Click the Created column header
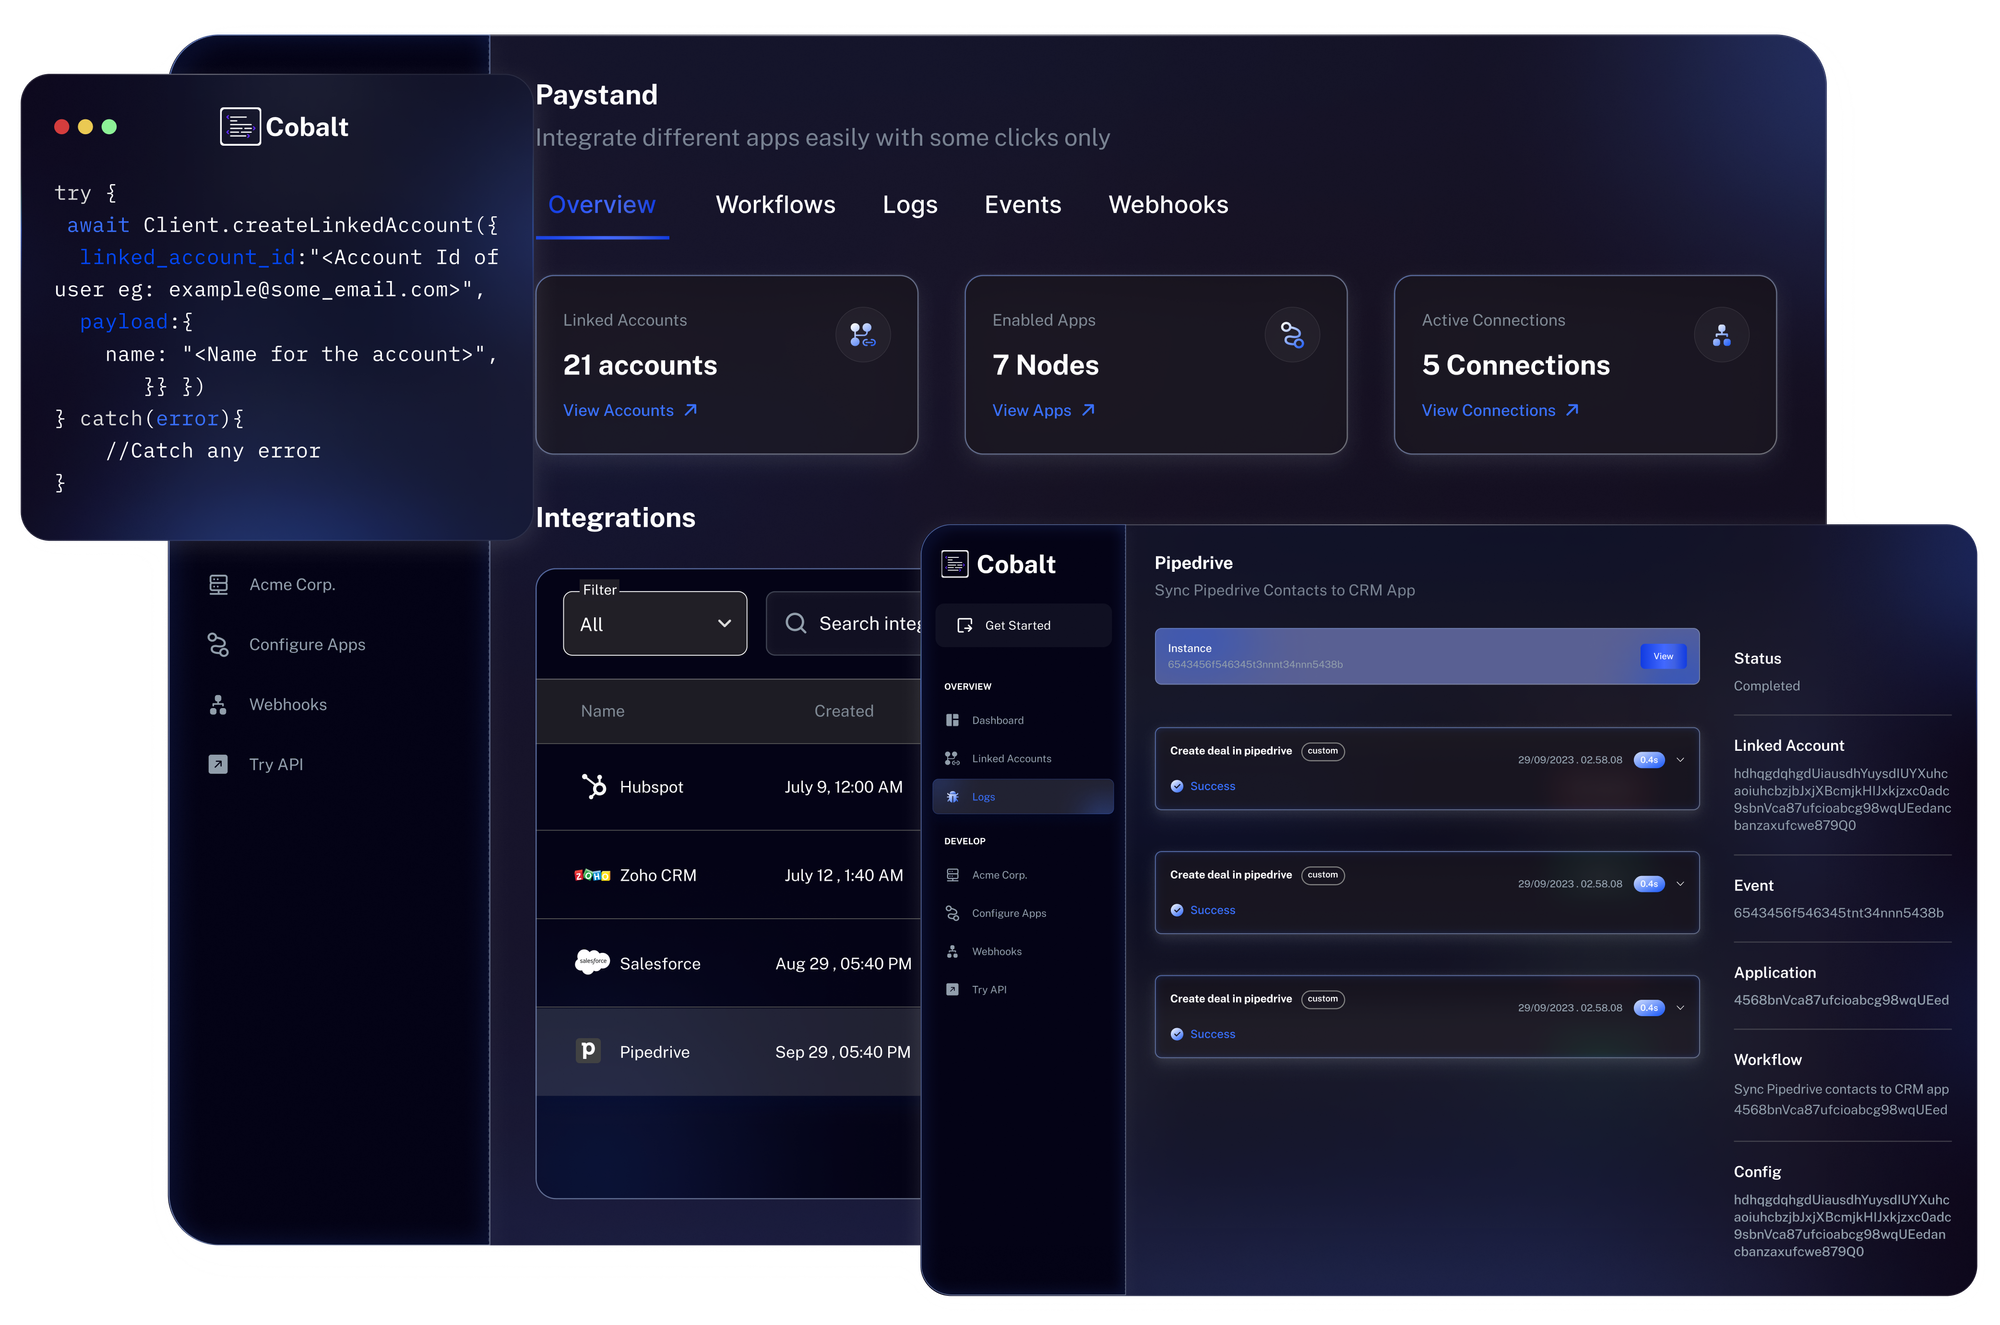 (x=843, y=711)
